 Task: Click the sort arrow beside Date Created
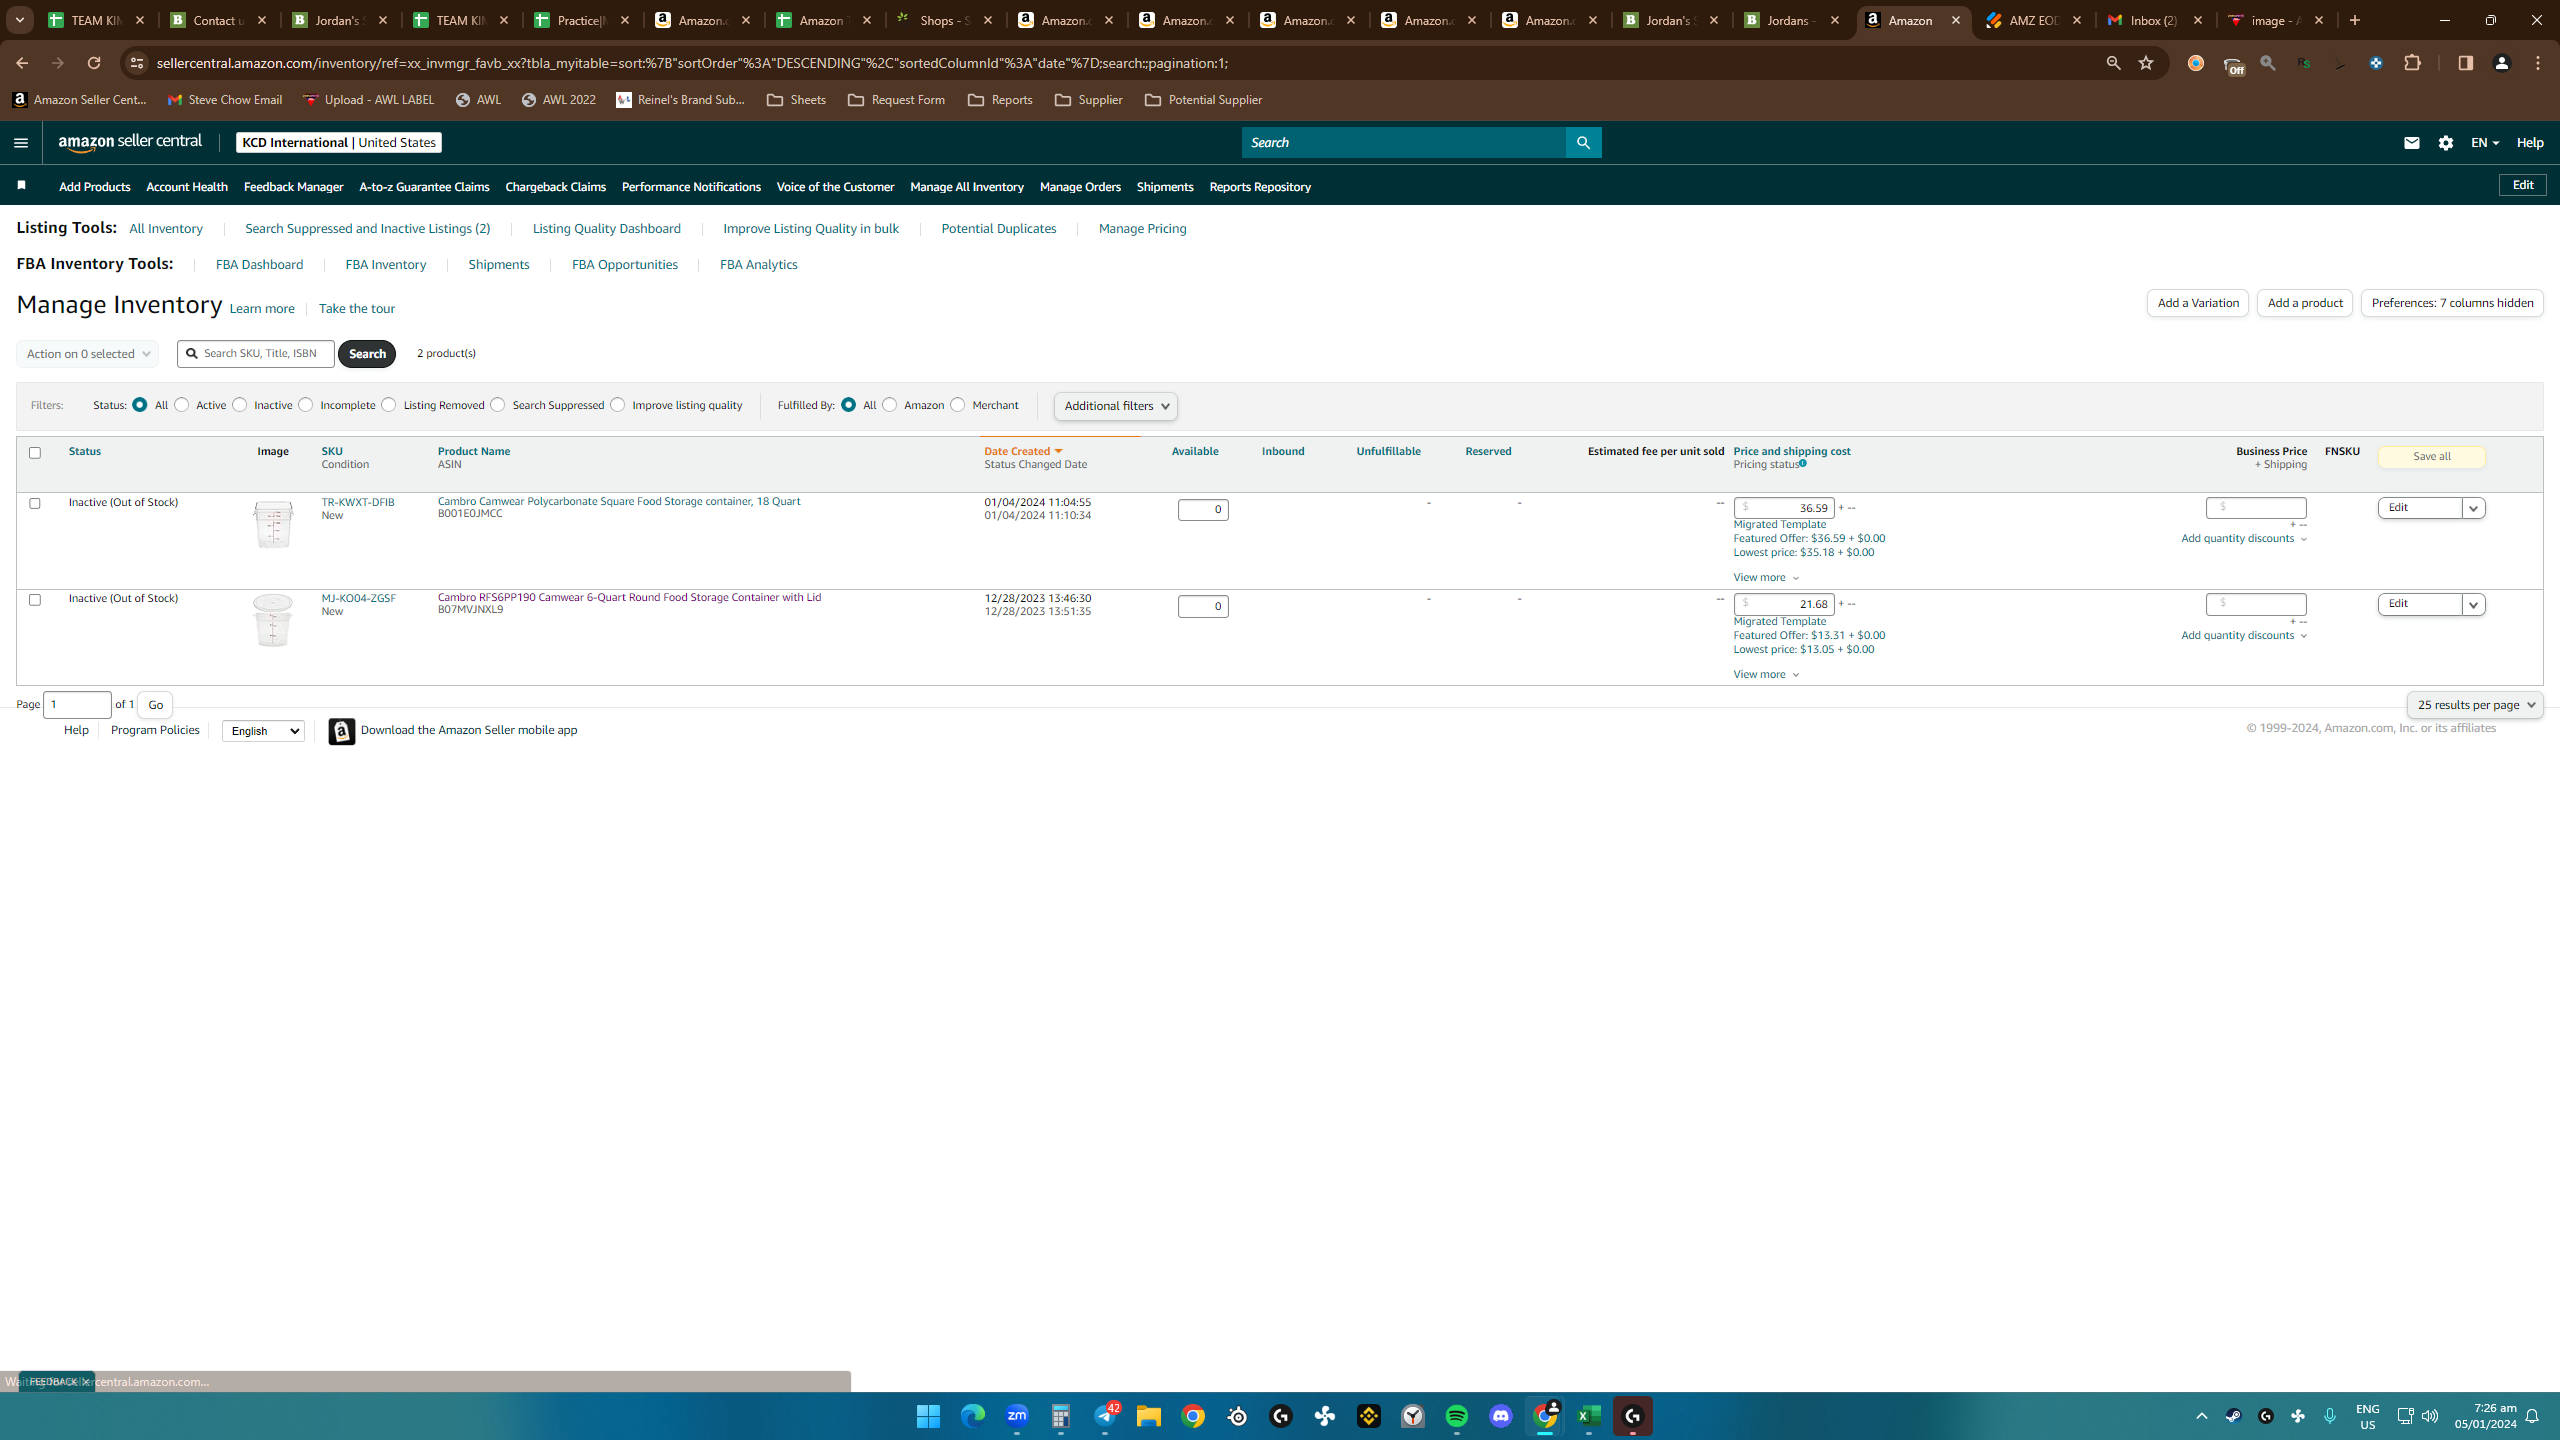point(1058,452)
